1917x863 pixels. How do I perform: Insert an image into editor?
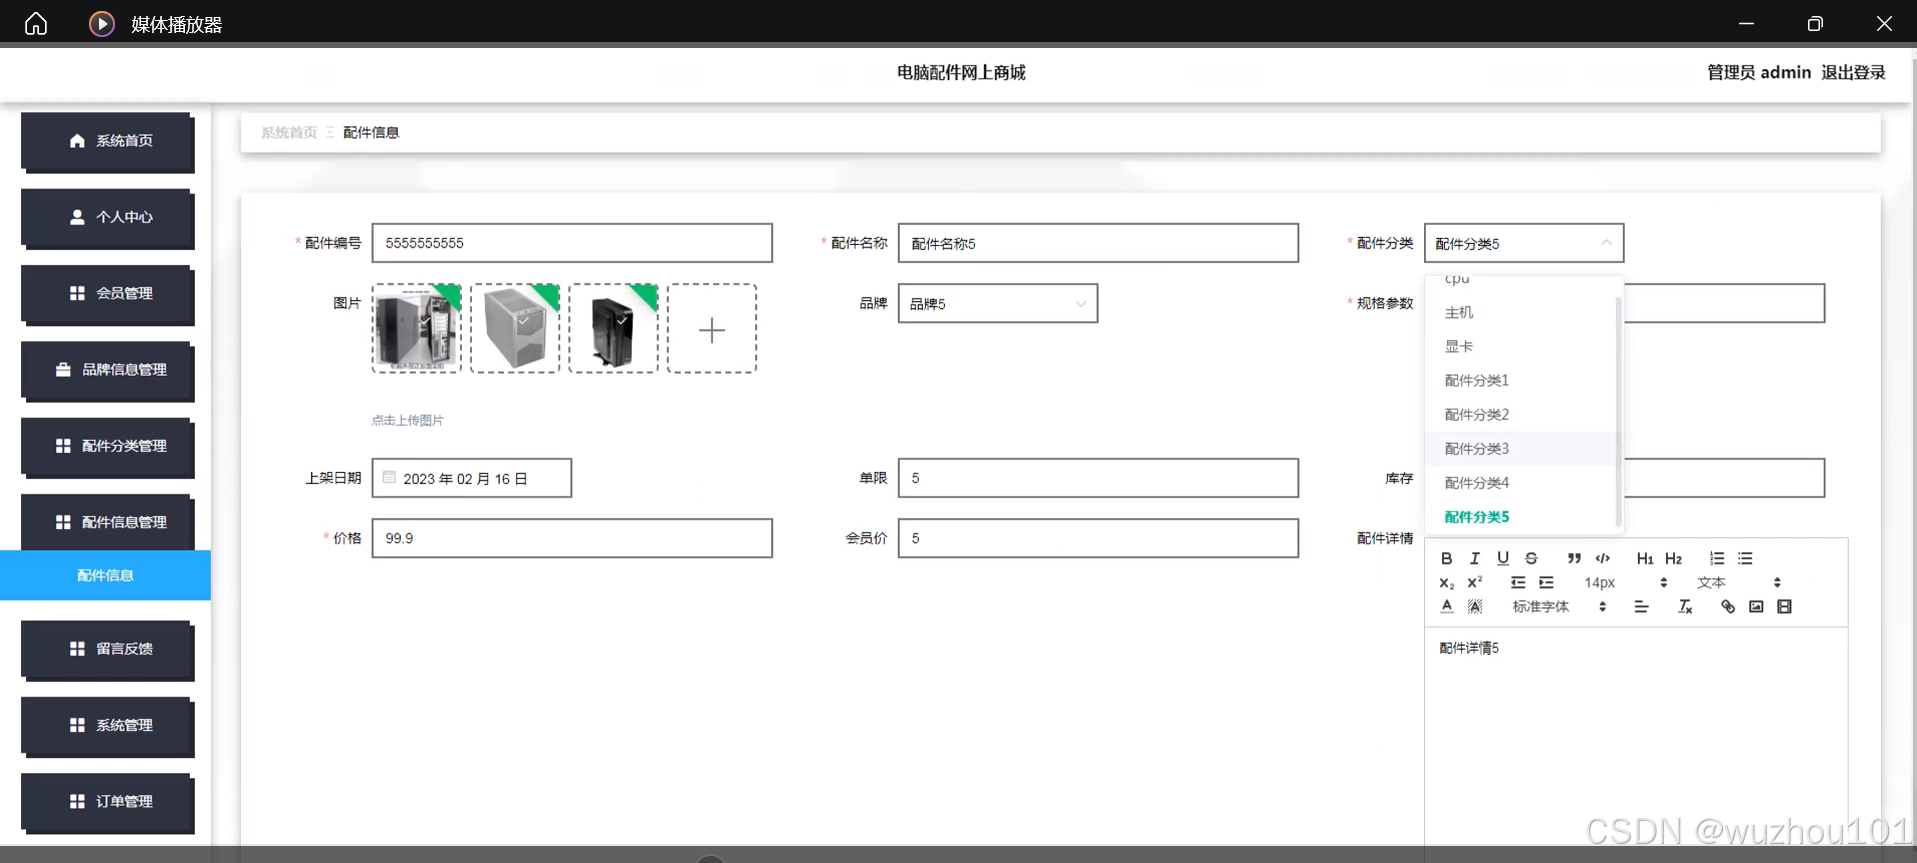tap(1756, 606)
